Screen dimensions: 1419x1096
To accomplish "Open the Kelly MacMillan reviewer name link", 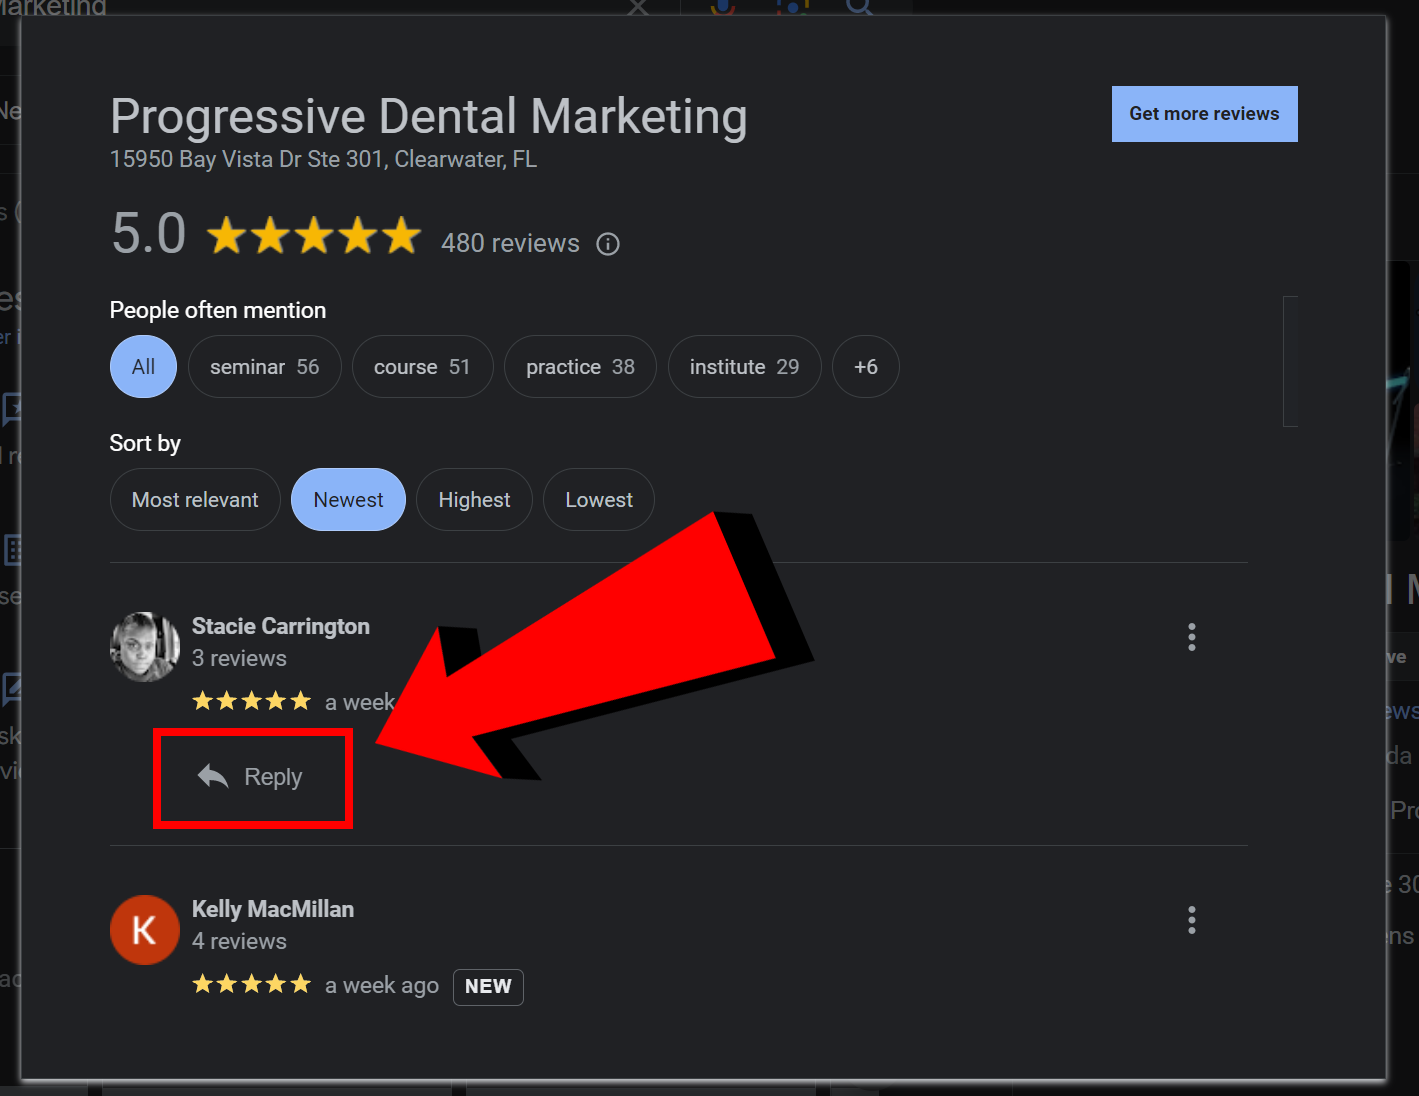I will (273, 909).
